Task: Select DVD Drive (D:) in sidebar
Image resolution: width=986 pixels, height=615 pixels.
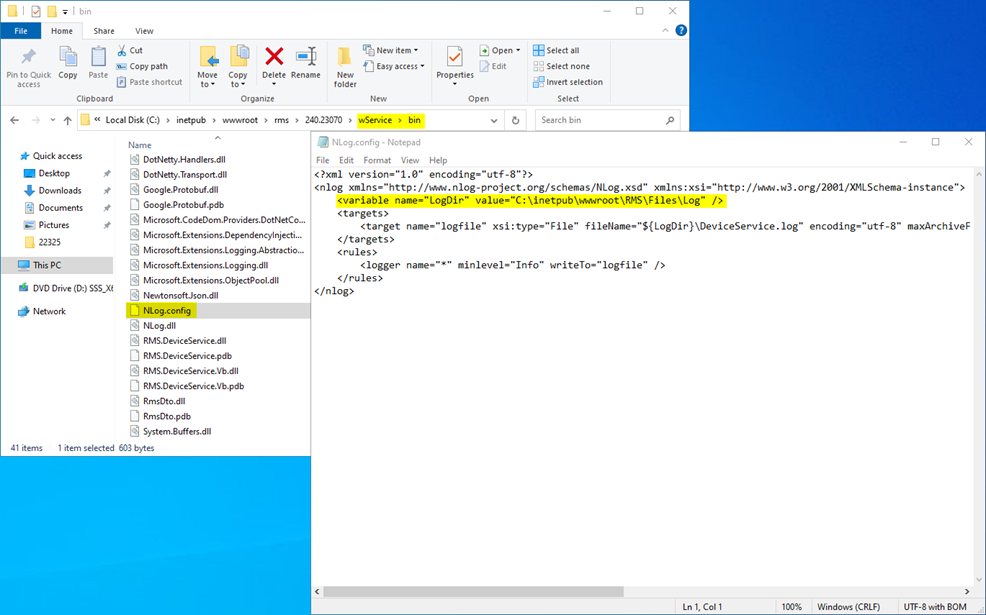Action: tap(66, 288)
